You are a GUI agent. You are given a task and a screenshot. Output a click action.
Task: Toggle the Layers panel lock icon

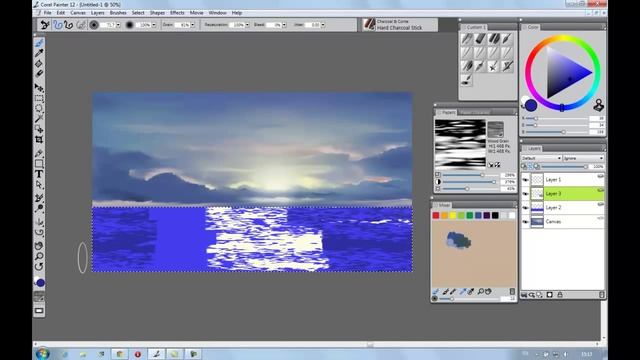560,295
